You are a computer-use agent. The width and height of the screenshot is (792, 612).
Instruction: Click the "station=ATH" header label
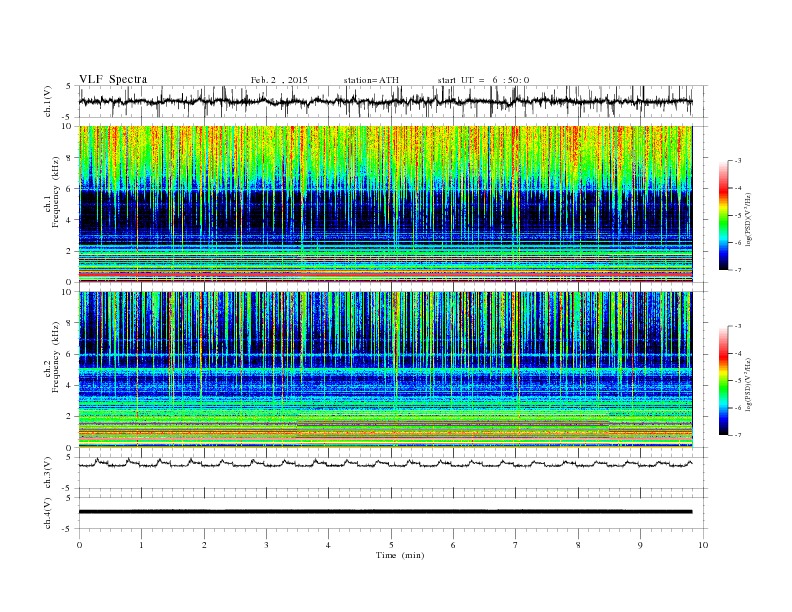click(x=371, y=80)
